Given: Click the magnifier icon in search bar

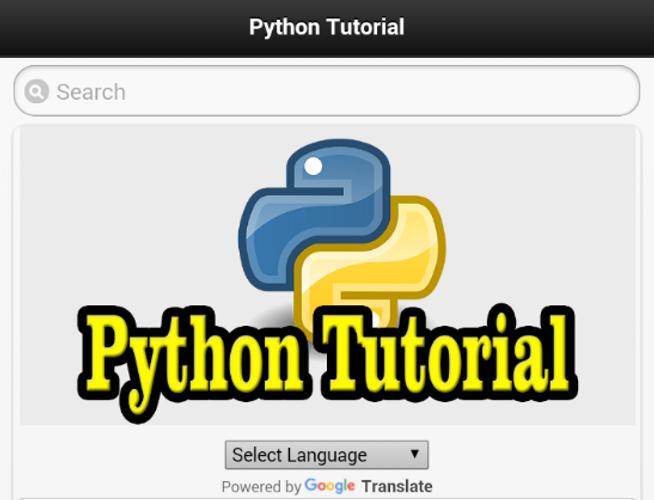Looking at the screenshot, I should click(x=37, y=91).
